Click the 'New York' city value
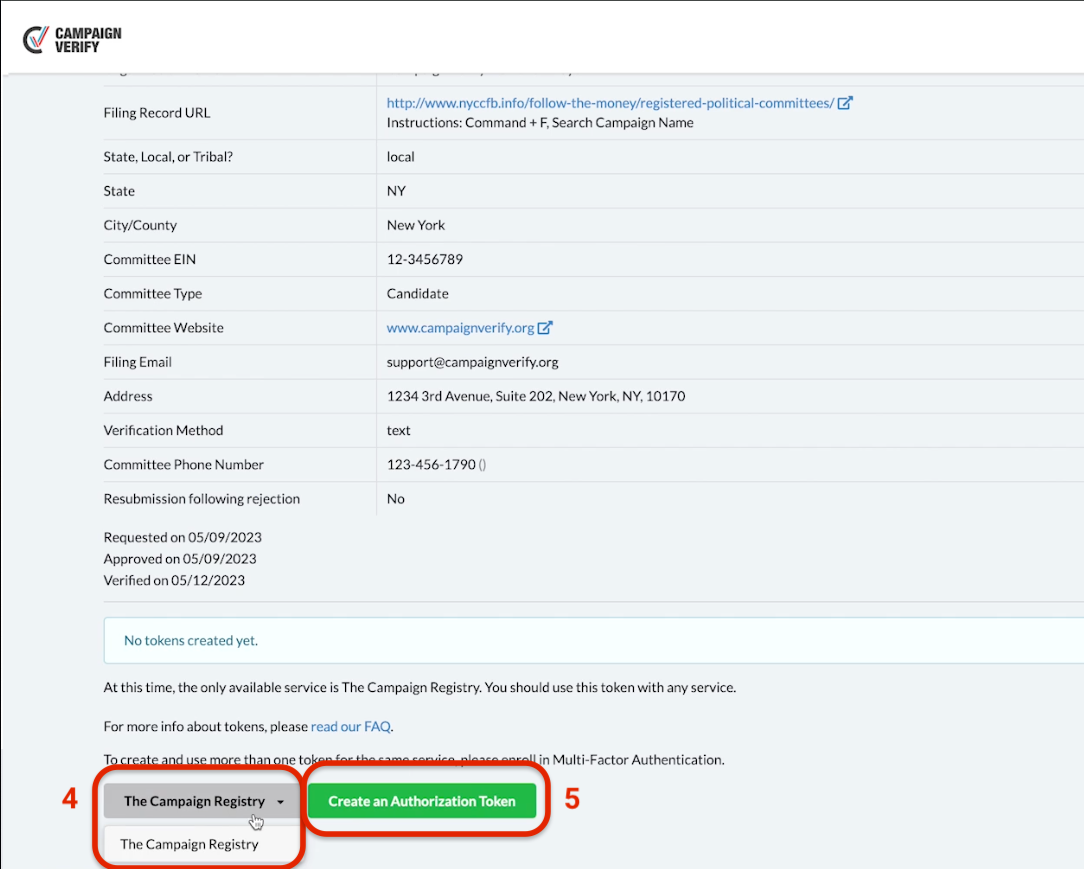This screenshot has height=869, width=1084. pyautogui.click(x=416, y=225)
